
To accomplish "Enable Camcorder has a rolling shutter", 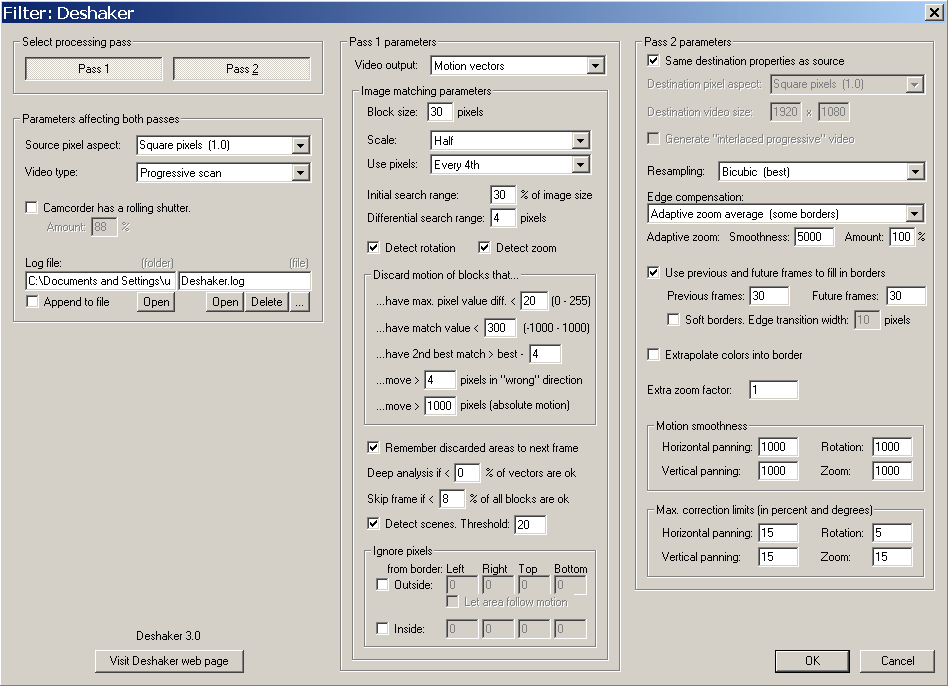I will (x=31, y=208).
